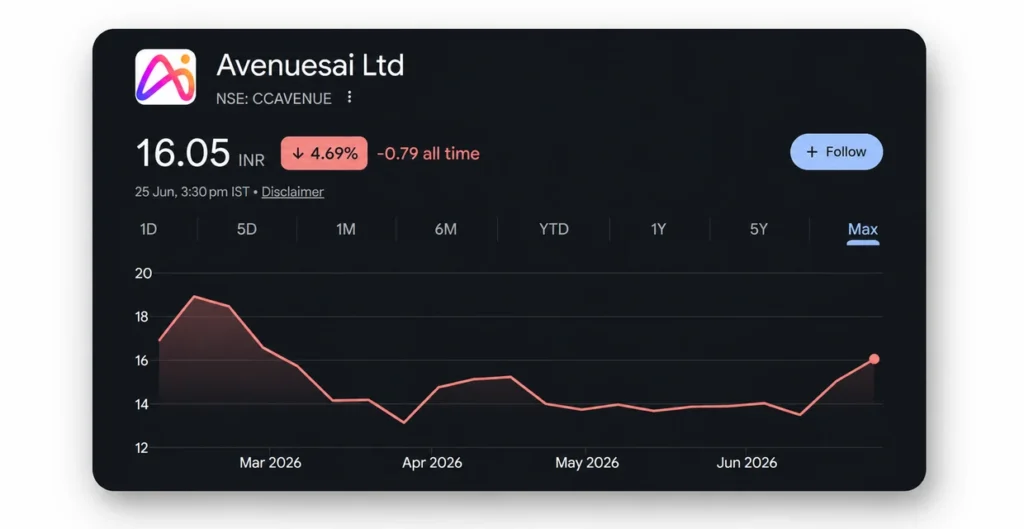Screen dimensions: 1024x529
Task: Open the Disclaimer link
Action: [293, 192]
